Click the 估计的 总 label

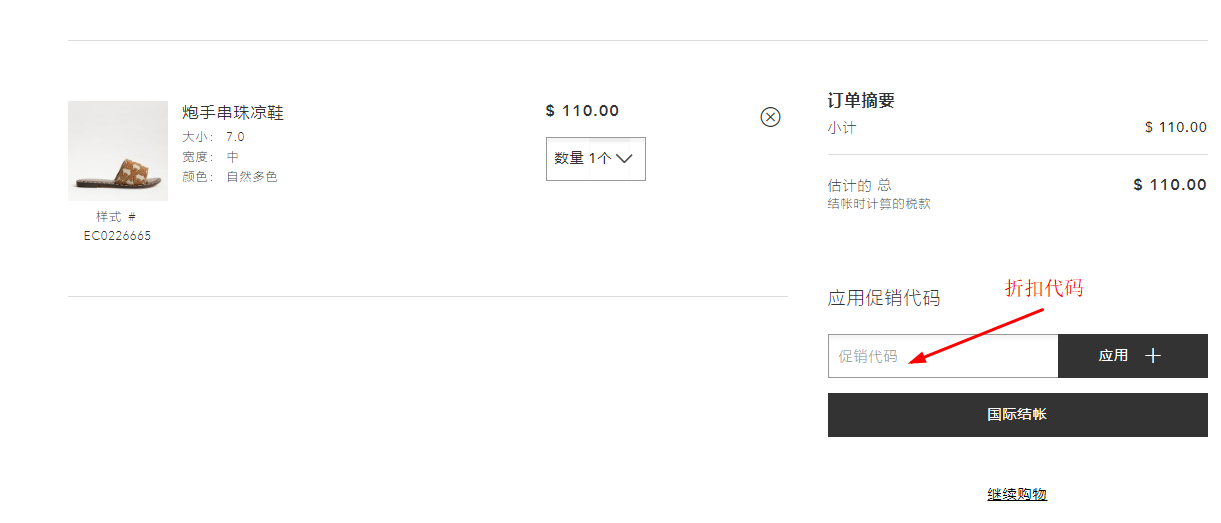tap(859, 185)
